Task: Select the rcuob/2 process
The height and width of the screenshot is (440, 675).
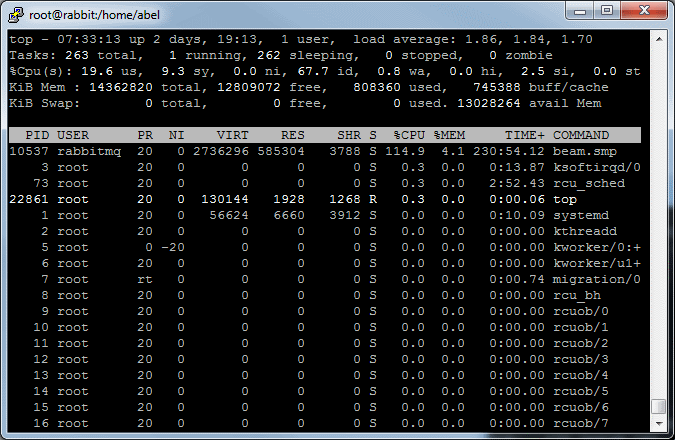Action: 581,344
